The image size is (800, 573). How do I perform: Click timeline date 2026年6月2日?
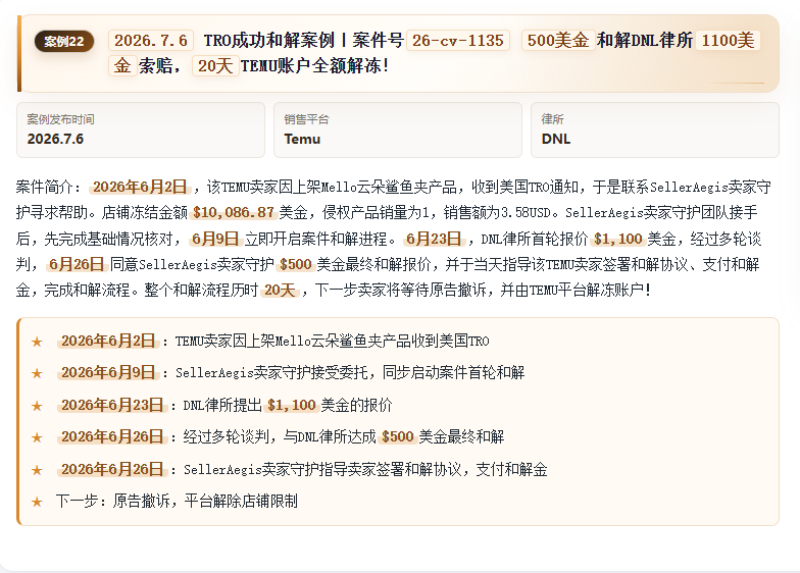point(108,341)
